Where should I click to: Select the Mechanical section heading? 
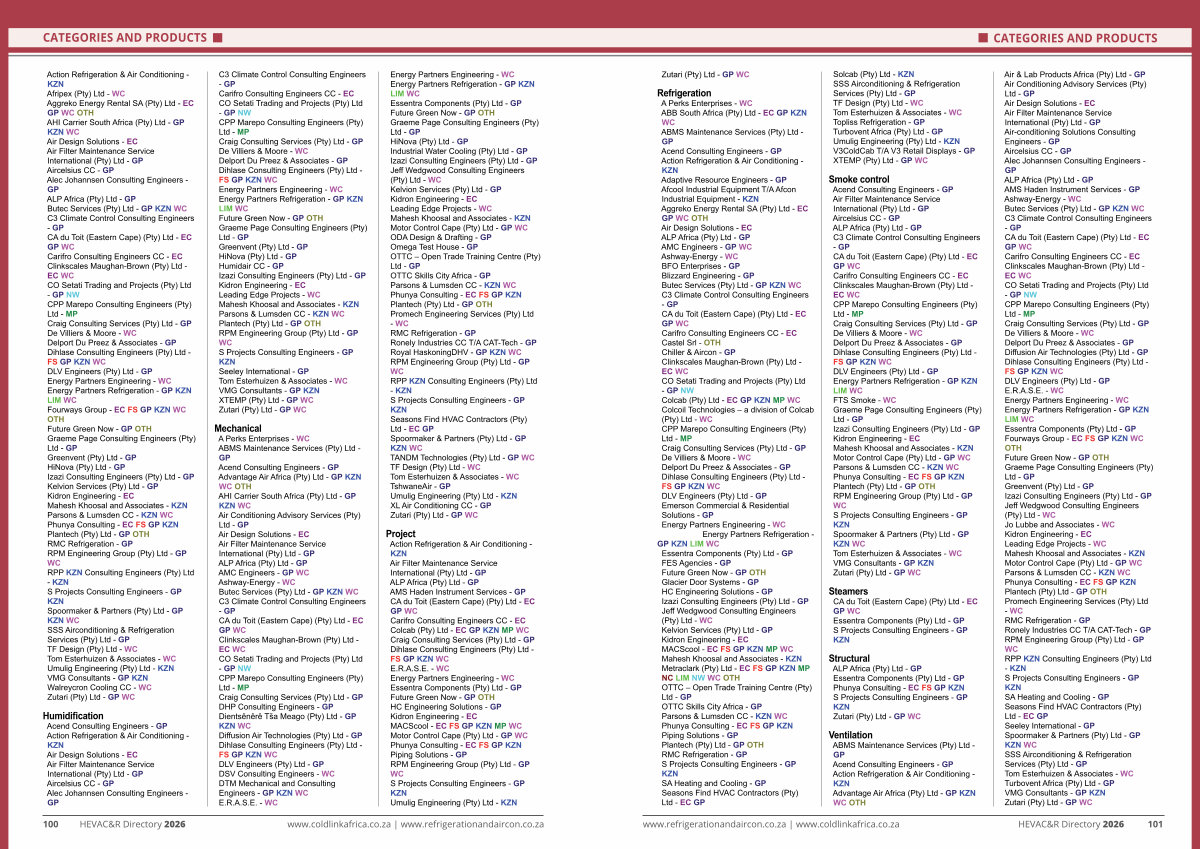coord(238,428)
